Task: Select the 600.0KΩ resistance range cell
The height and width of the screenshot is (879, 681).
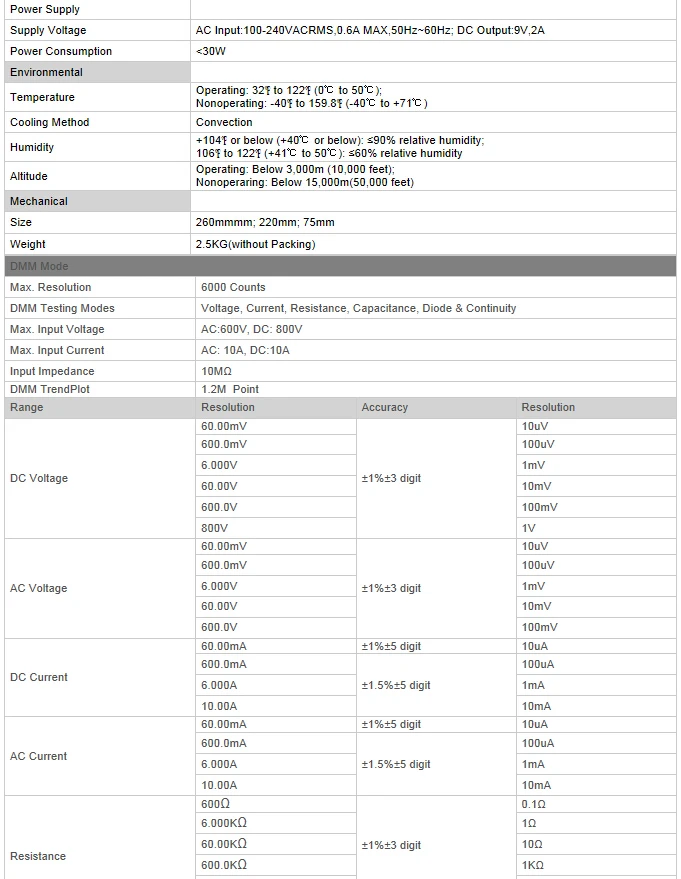Action: tap(276, 865)
